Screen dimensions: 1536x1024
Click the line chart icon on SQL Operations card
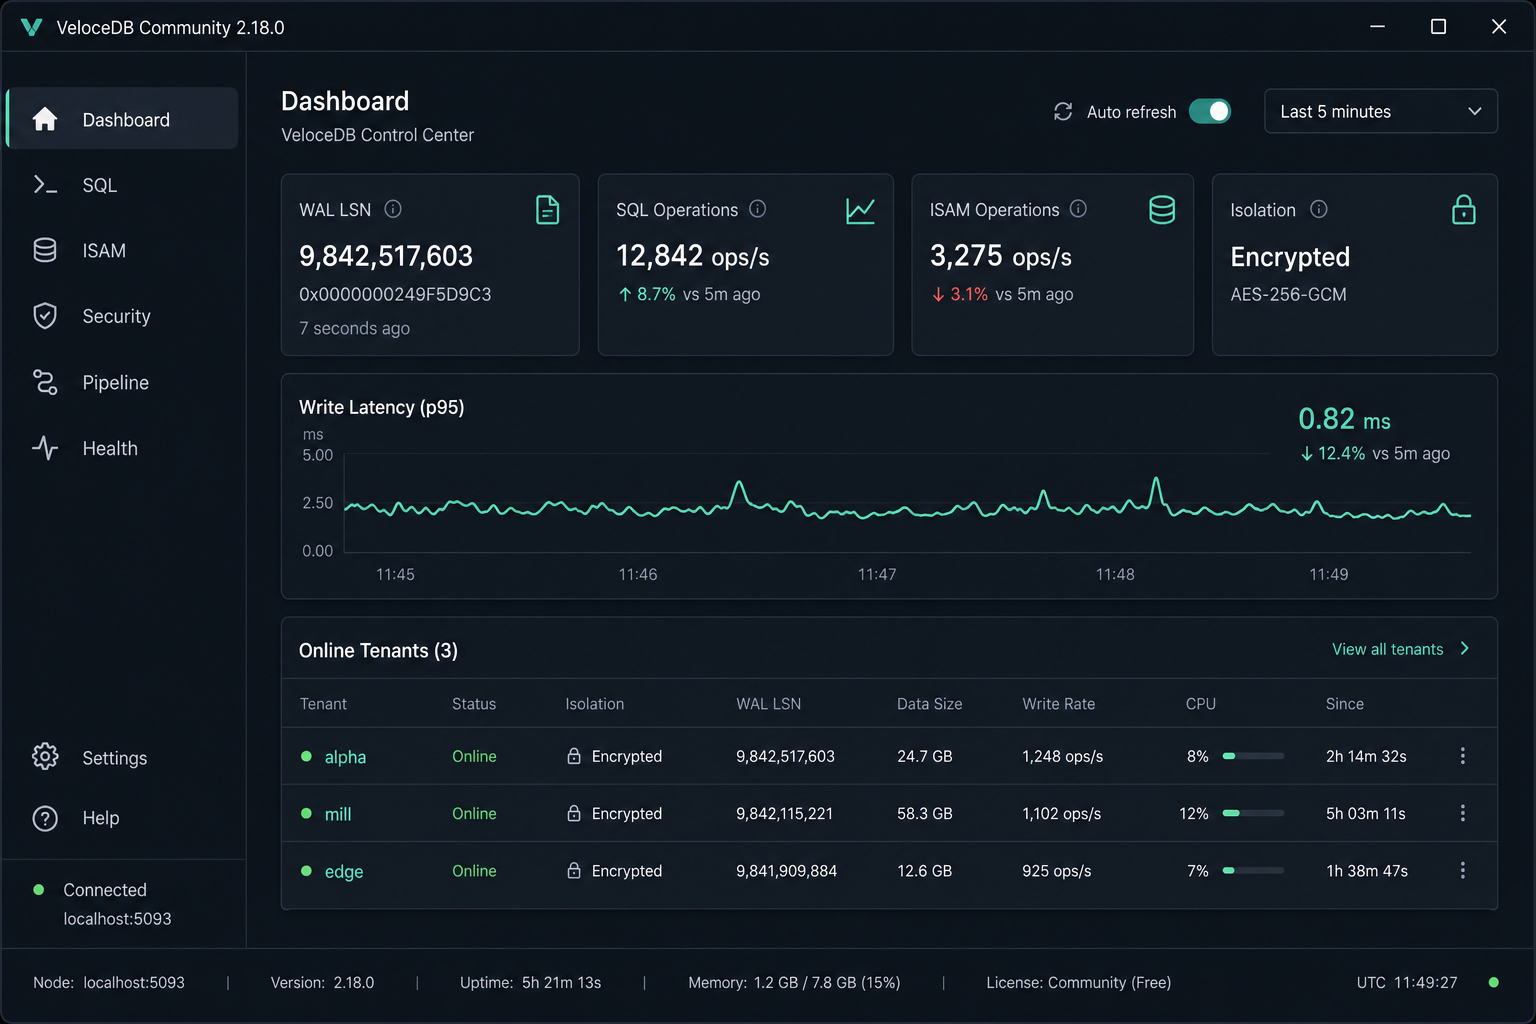(860, 210)
